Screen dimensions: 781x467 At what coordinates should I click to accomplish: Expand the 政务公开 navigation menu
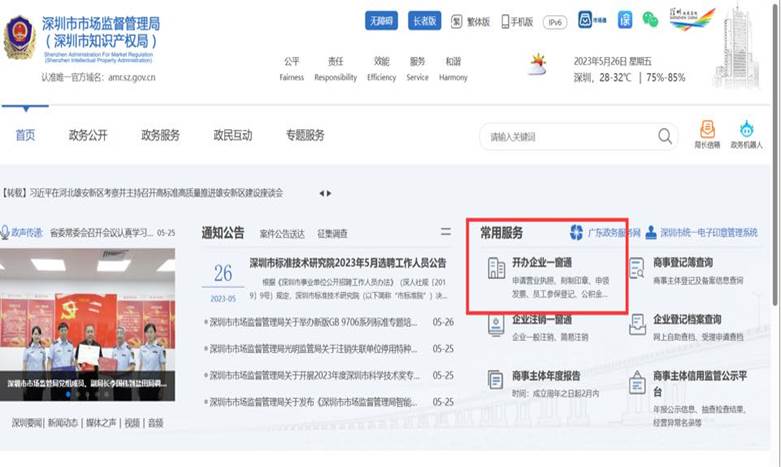point(88,135)
